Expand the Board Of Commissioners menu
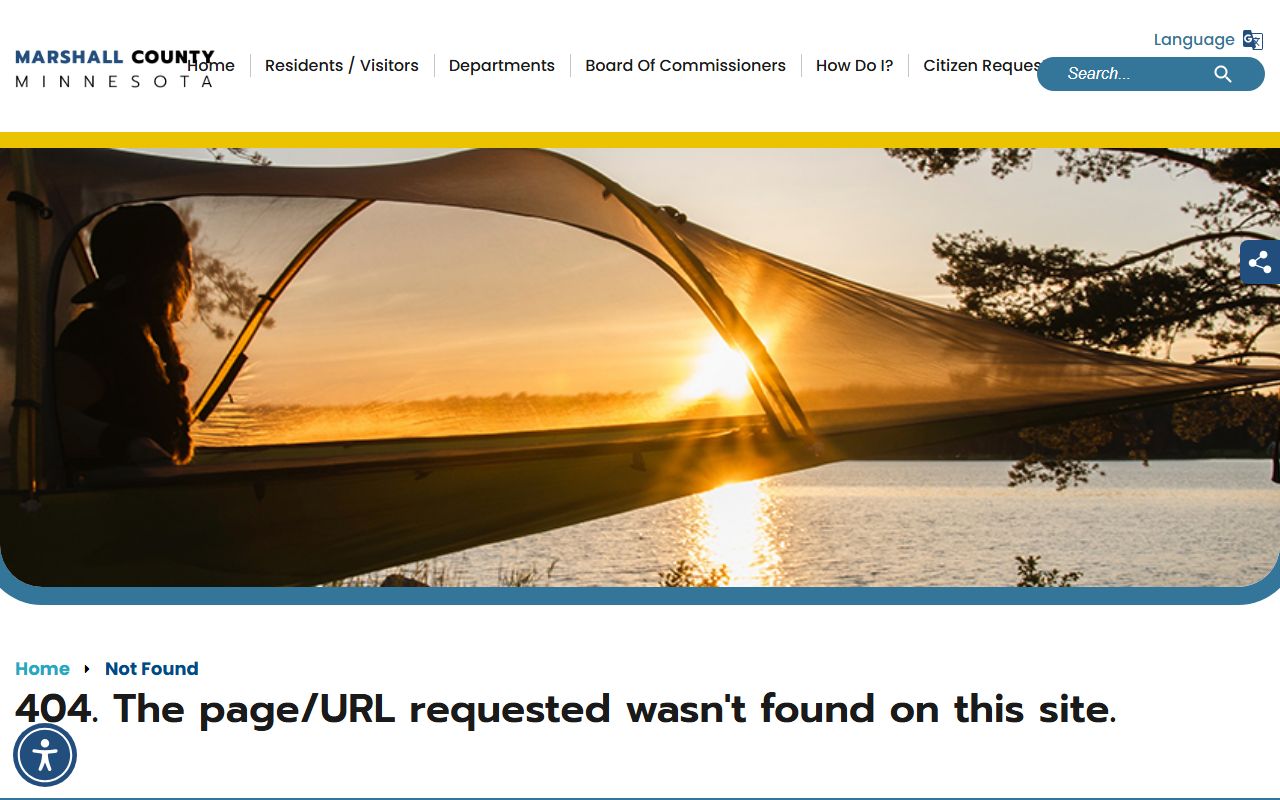The height and width of the screenshot is (800, 1280). [x=686, y=66]
